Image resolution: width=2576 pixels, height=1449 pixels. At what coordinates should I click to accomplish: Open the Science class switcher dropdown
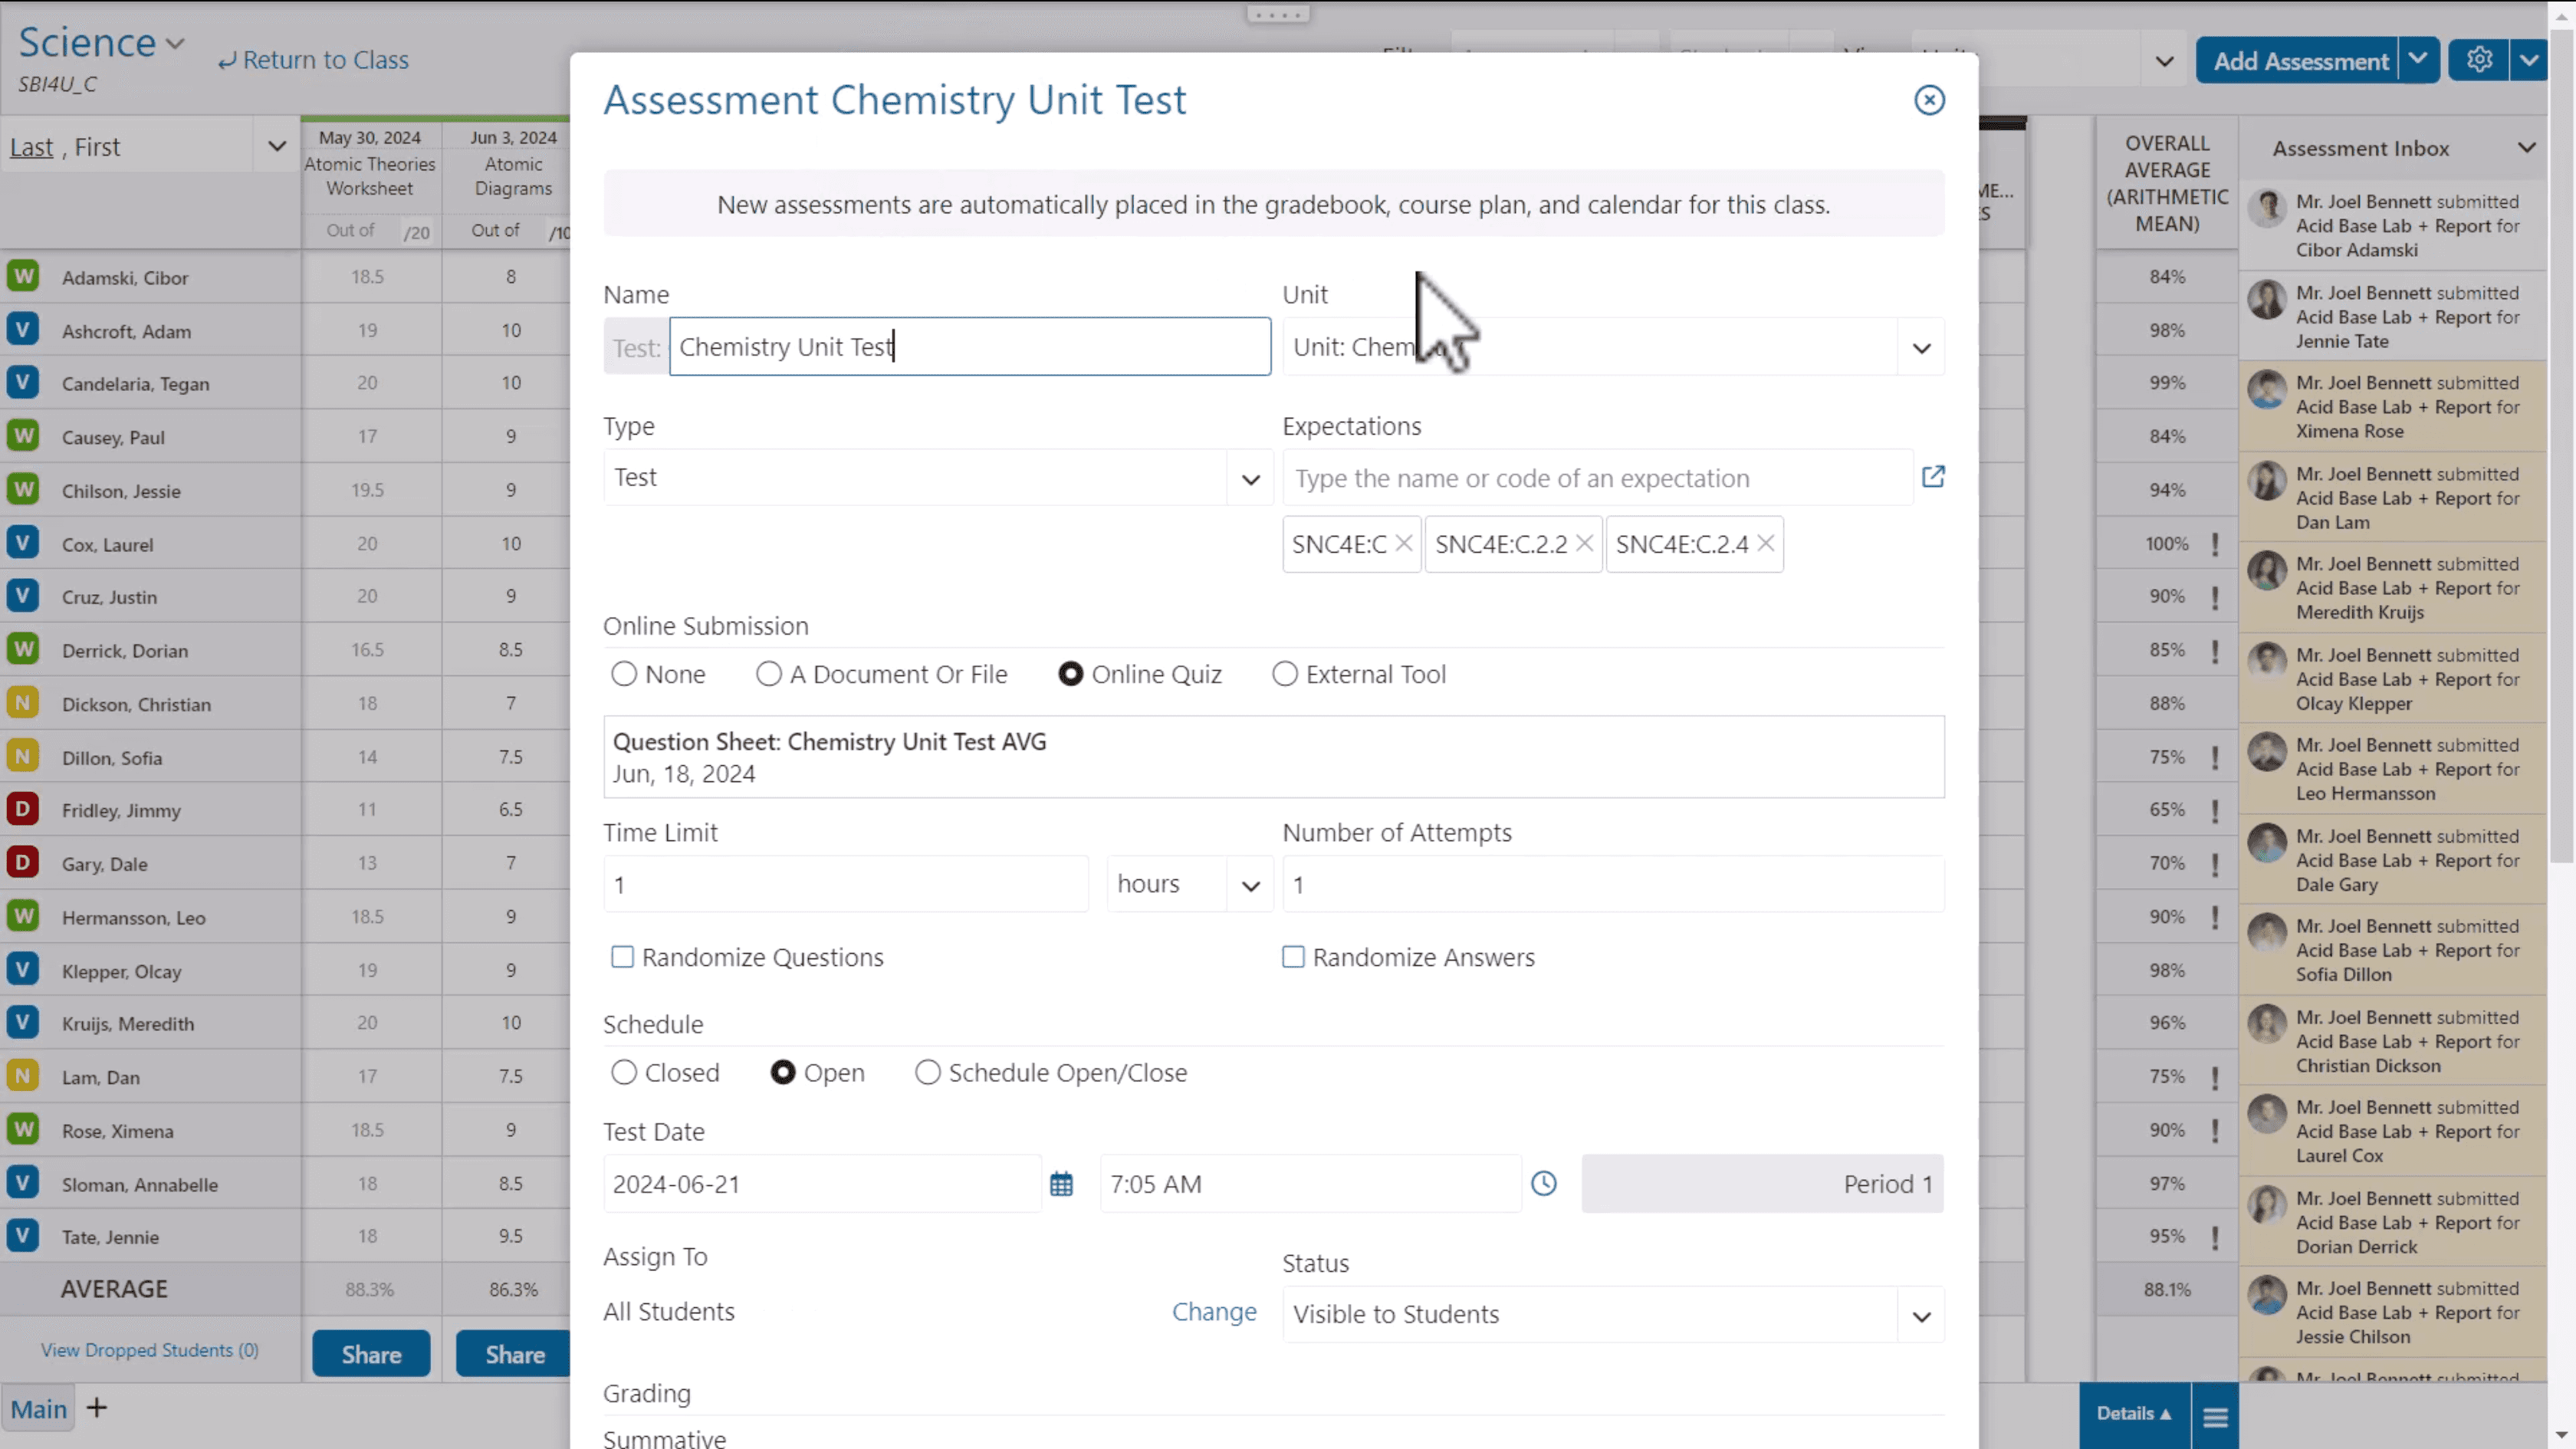[175, 44]
